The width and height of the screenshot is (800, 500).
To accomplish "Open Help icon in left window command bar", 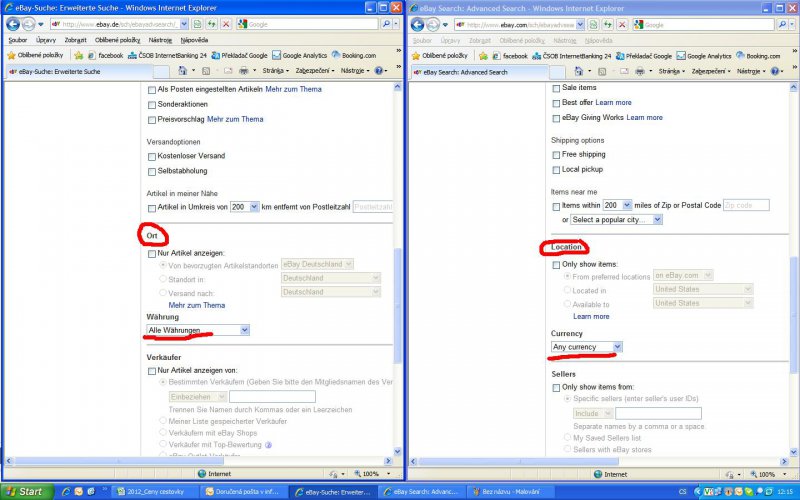I will pos(379,70).
